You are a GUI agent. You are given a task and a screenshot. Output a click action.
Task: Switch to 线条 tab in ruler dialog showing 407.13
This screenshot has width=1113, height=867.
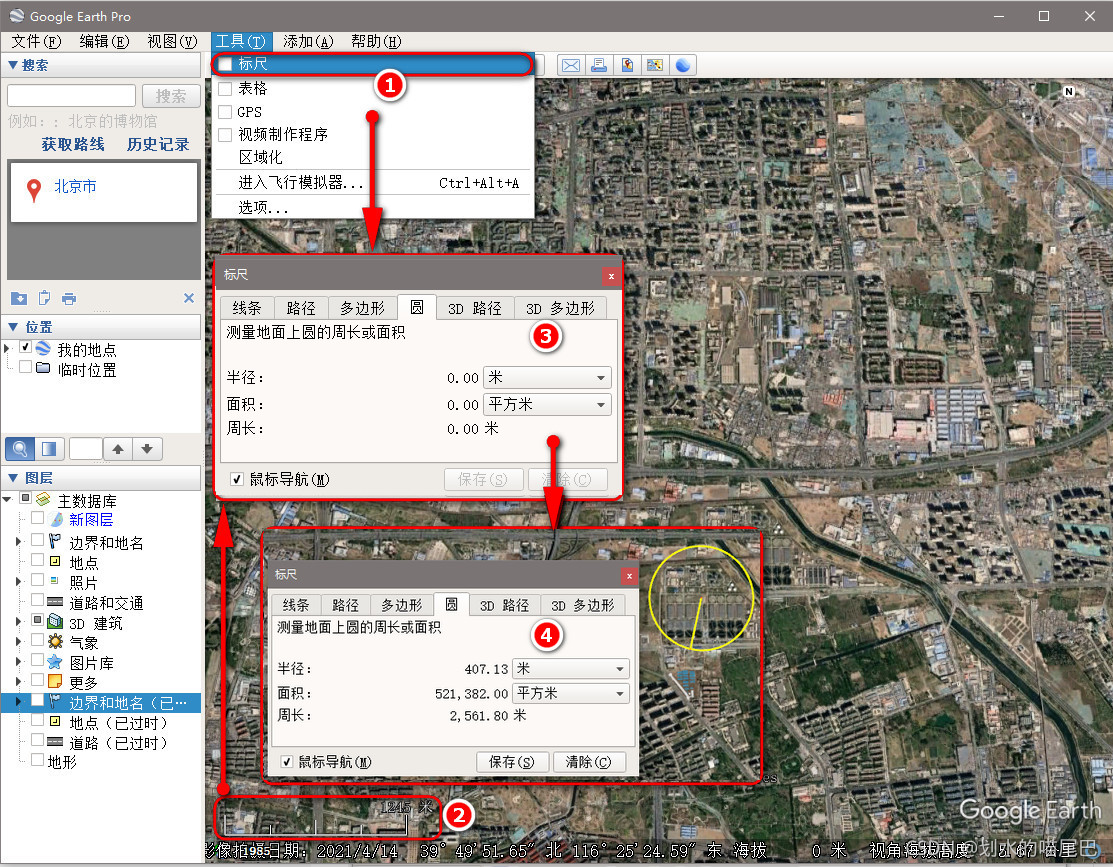(x=296, y=605)
